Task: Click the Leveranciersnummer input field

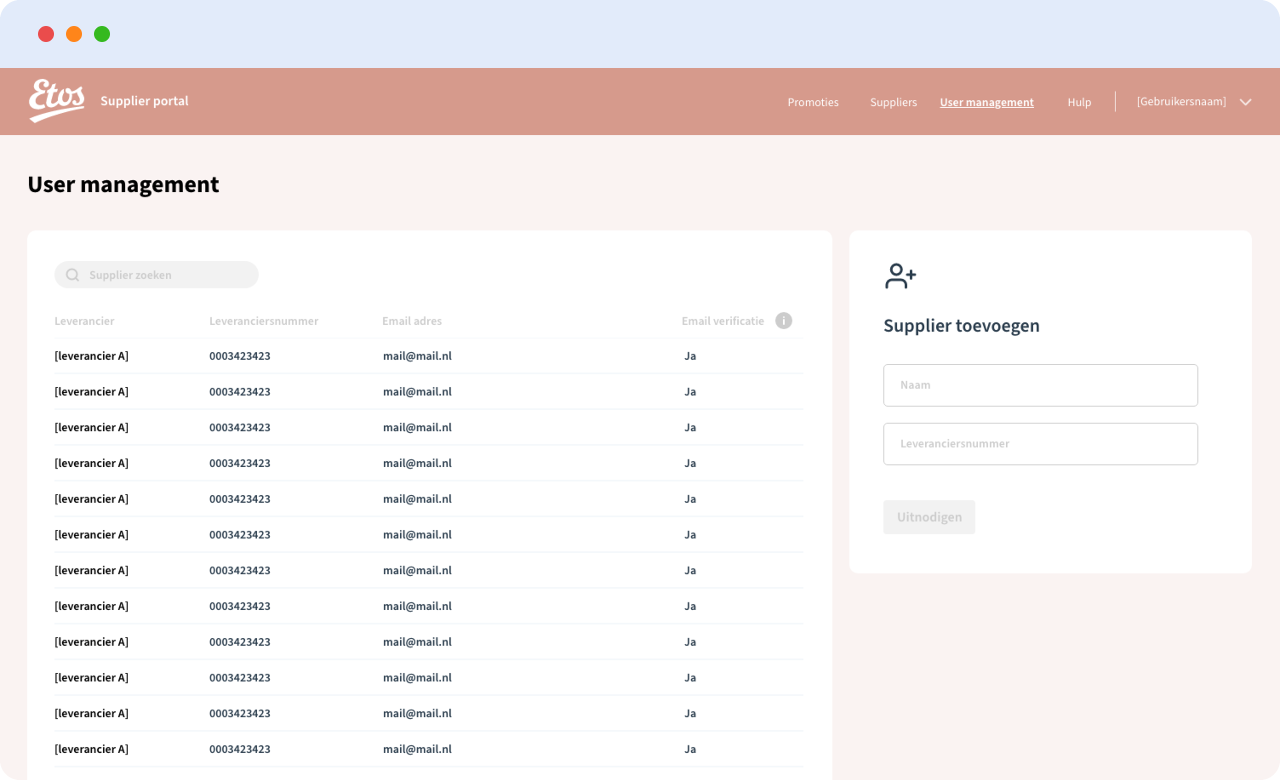Action: (1040, 444)
